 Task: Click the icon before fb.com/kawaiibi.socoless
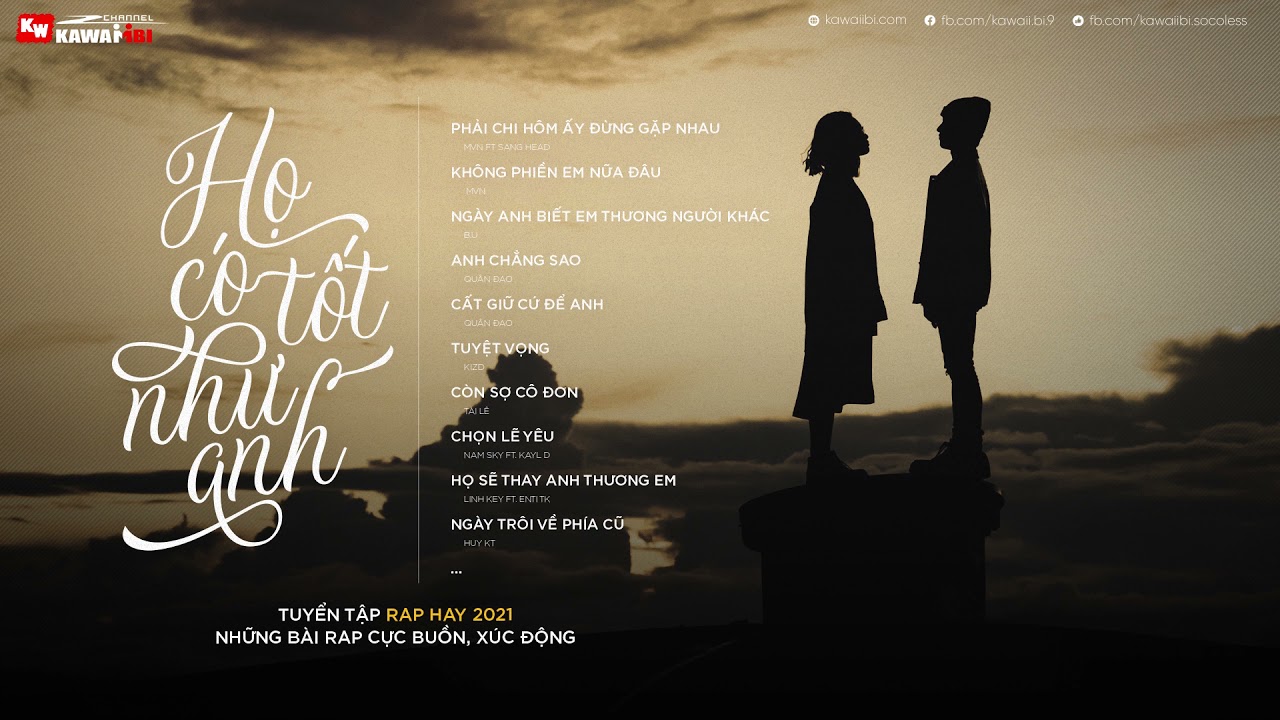click(x=1078, y=20)
